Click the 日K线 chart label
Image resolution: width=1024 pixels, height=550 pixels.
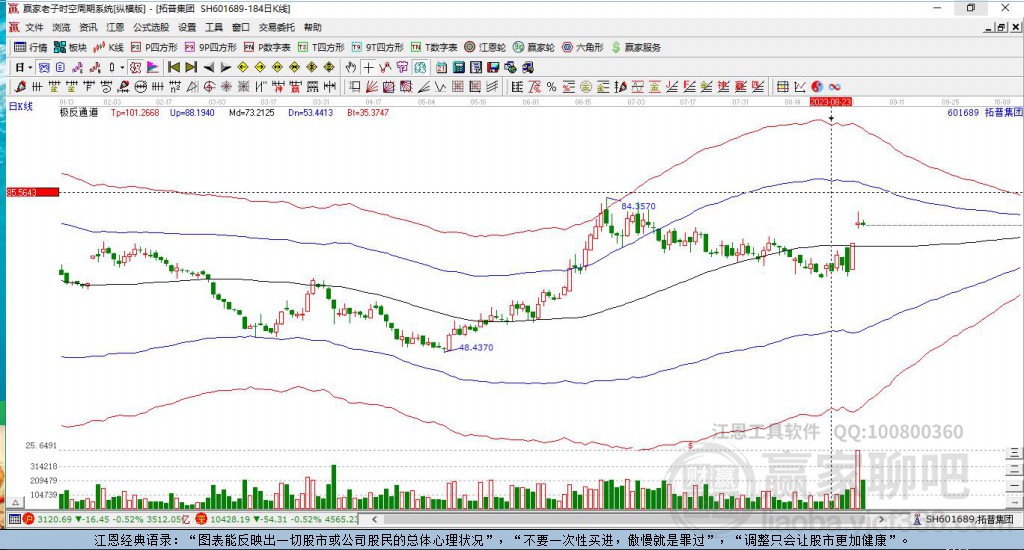[20, 106]
